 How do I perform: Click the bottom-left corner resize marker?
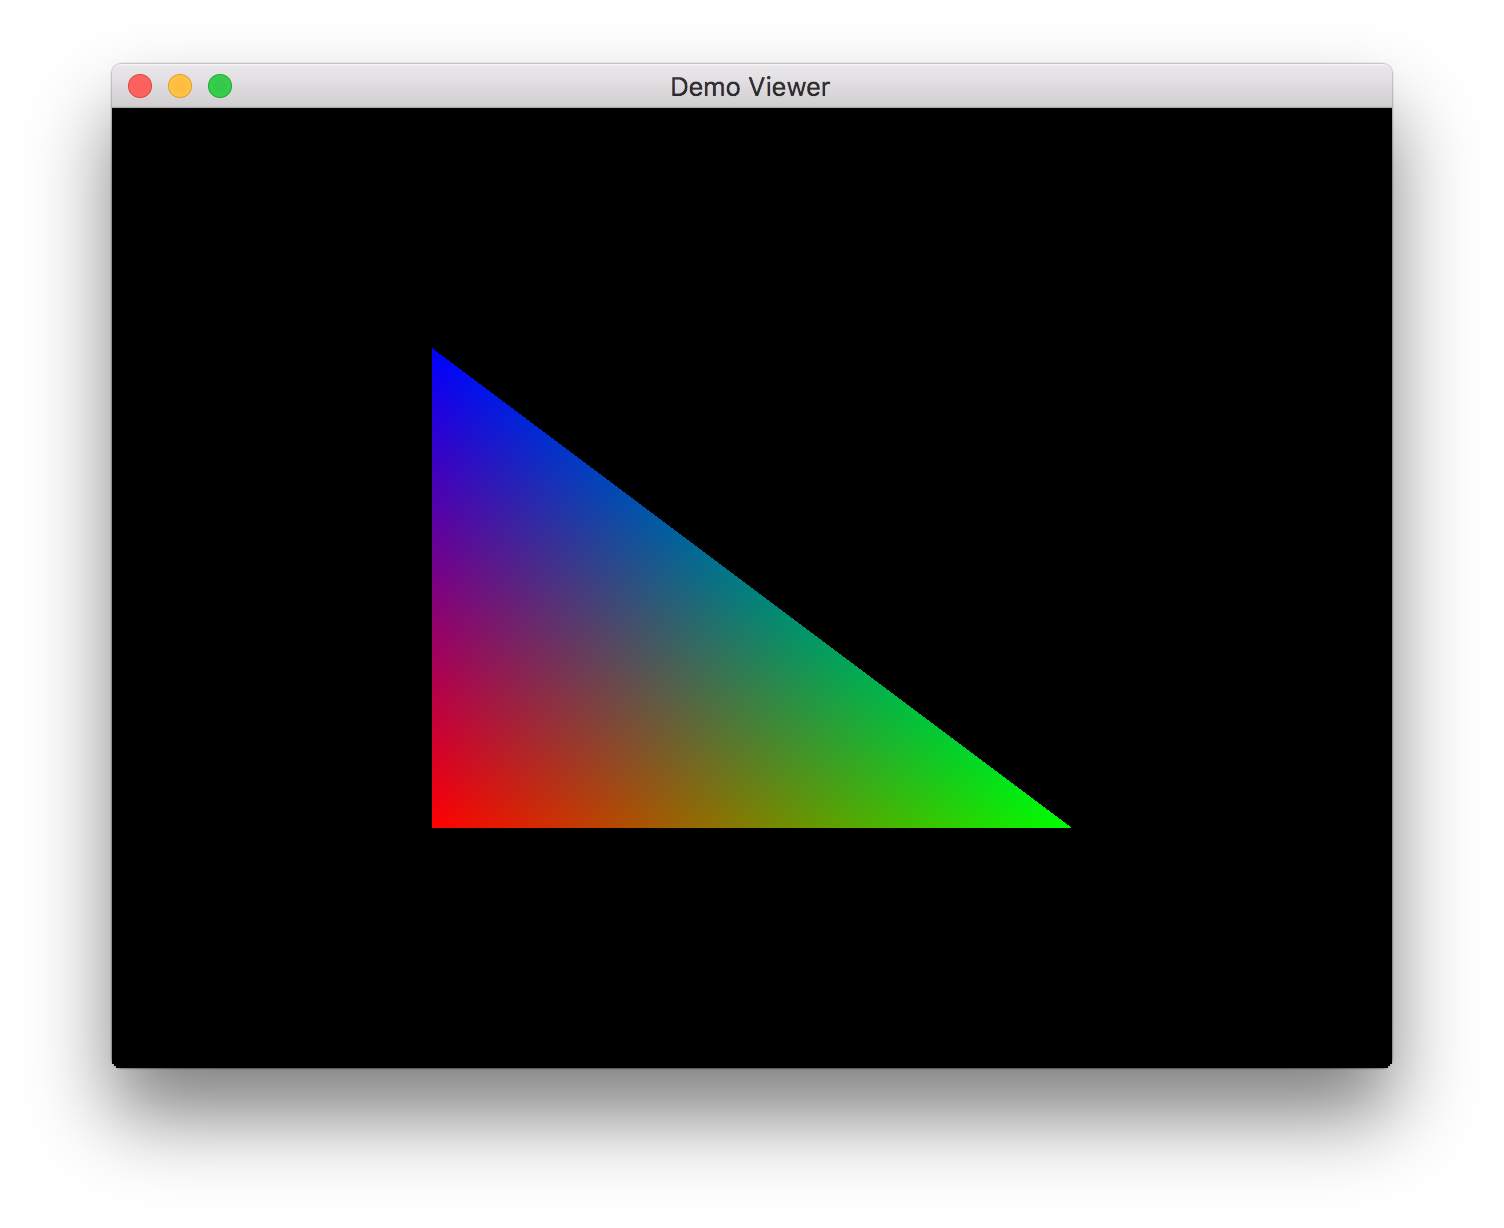pyautogui.click(x=114, y=1066)
